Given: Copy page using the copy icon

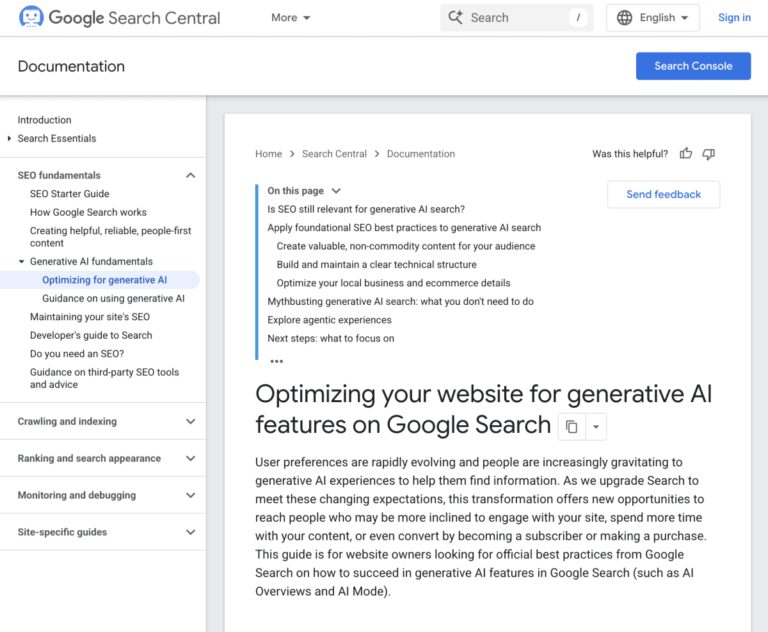Looking at the screenshot, I should 572,427.
